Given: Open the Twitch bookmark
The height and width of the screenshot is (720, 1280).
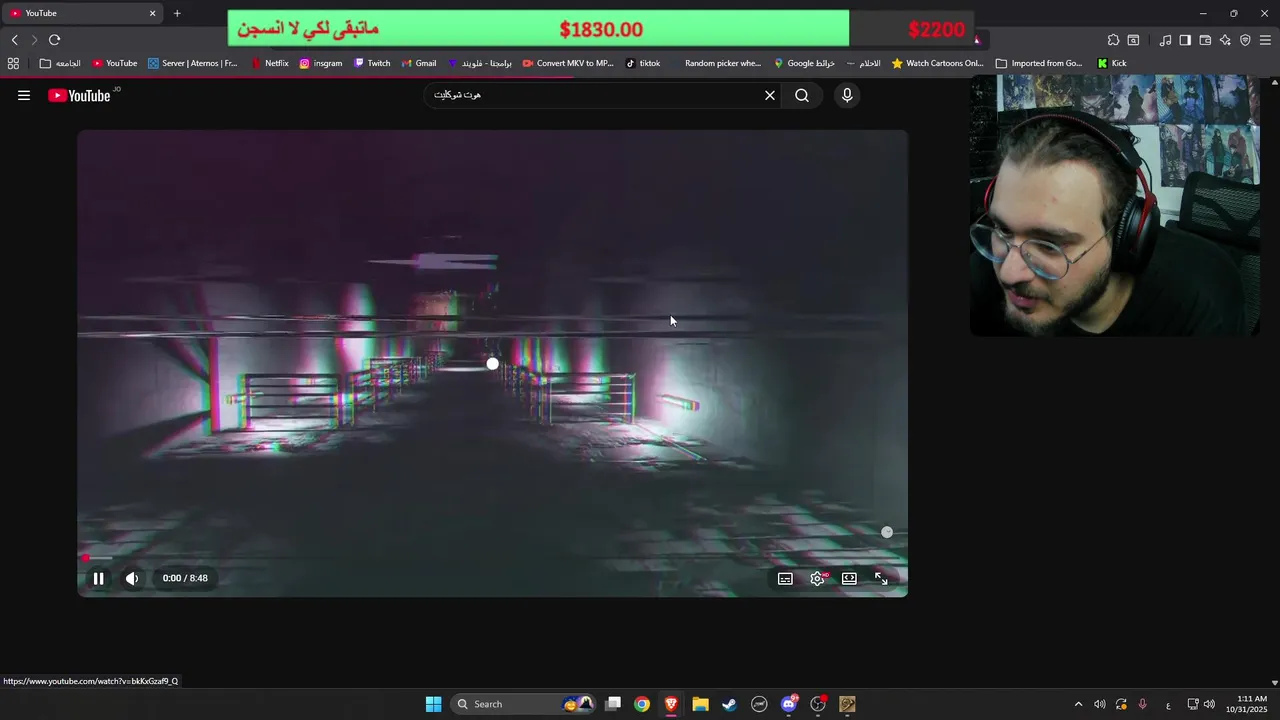Looking at the screenshot, I should [x=372, y=63].
